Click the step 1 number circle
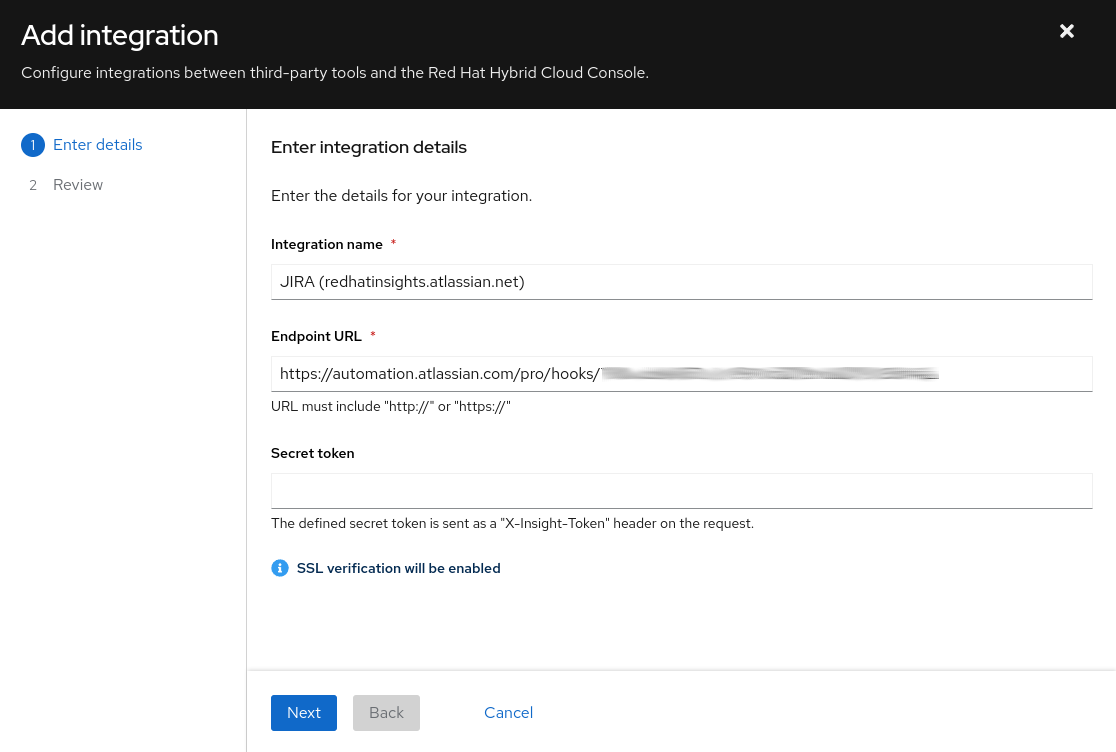This screenshot has height=752, width=1116. (32, 145)
